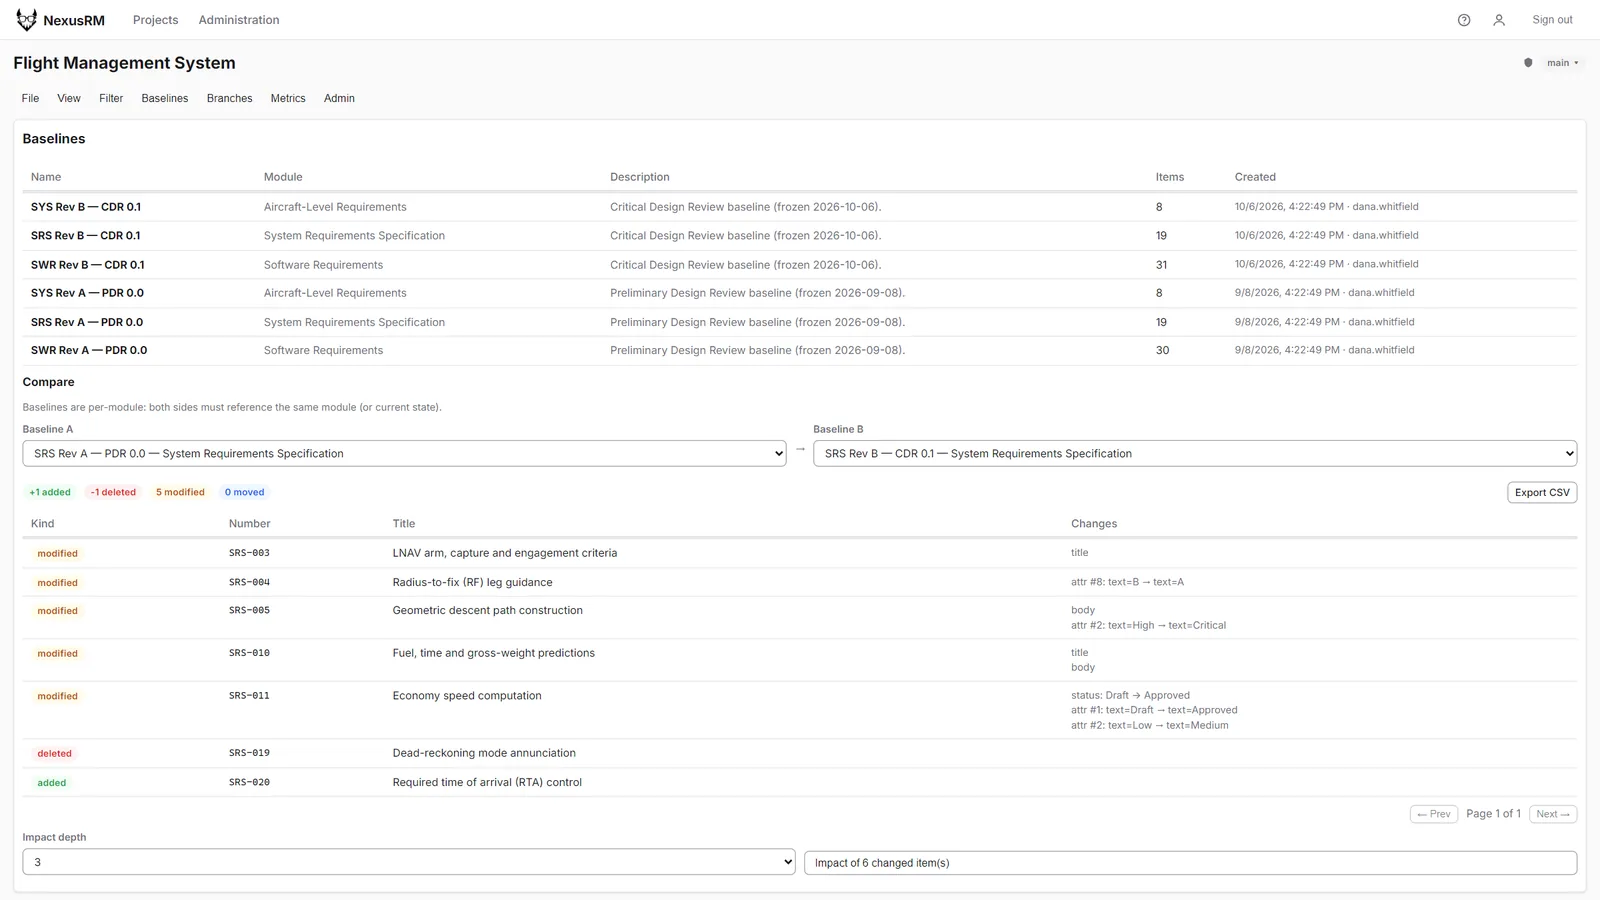The height and width of the screenshot is (900, 1600).
Task: Click the Next page button
Action: click(x=1553, y=814)
